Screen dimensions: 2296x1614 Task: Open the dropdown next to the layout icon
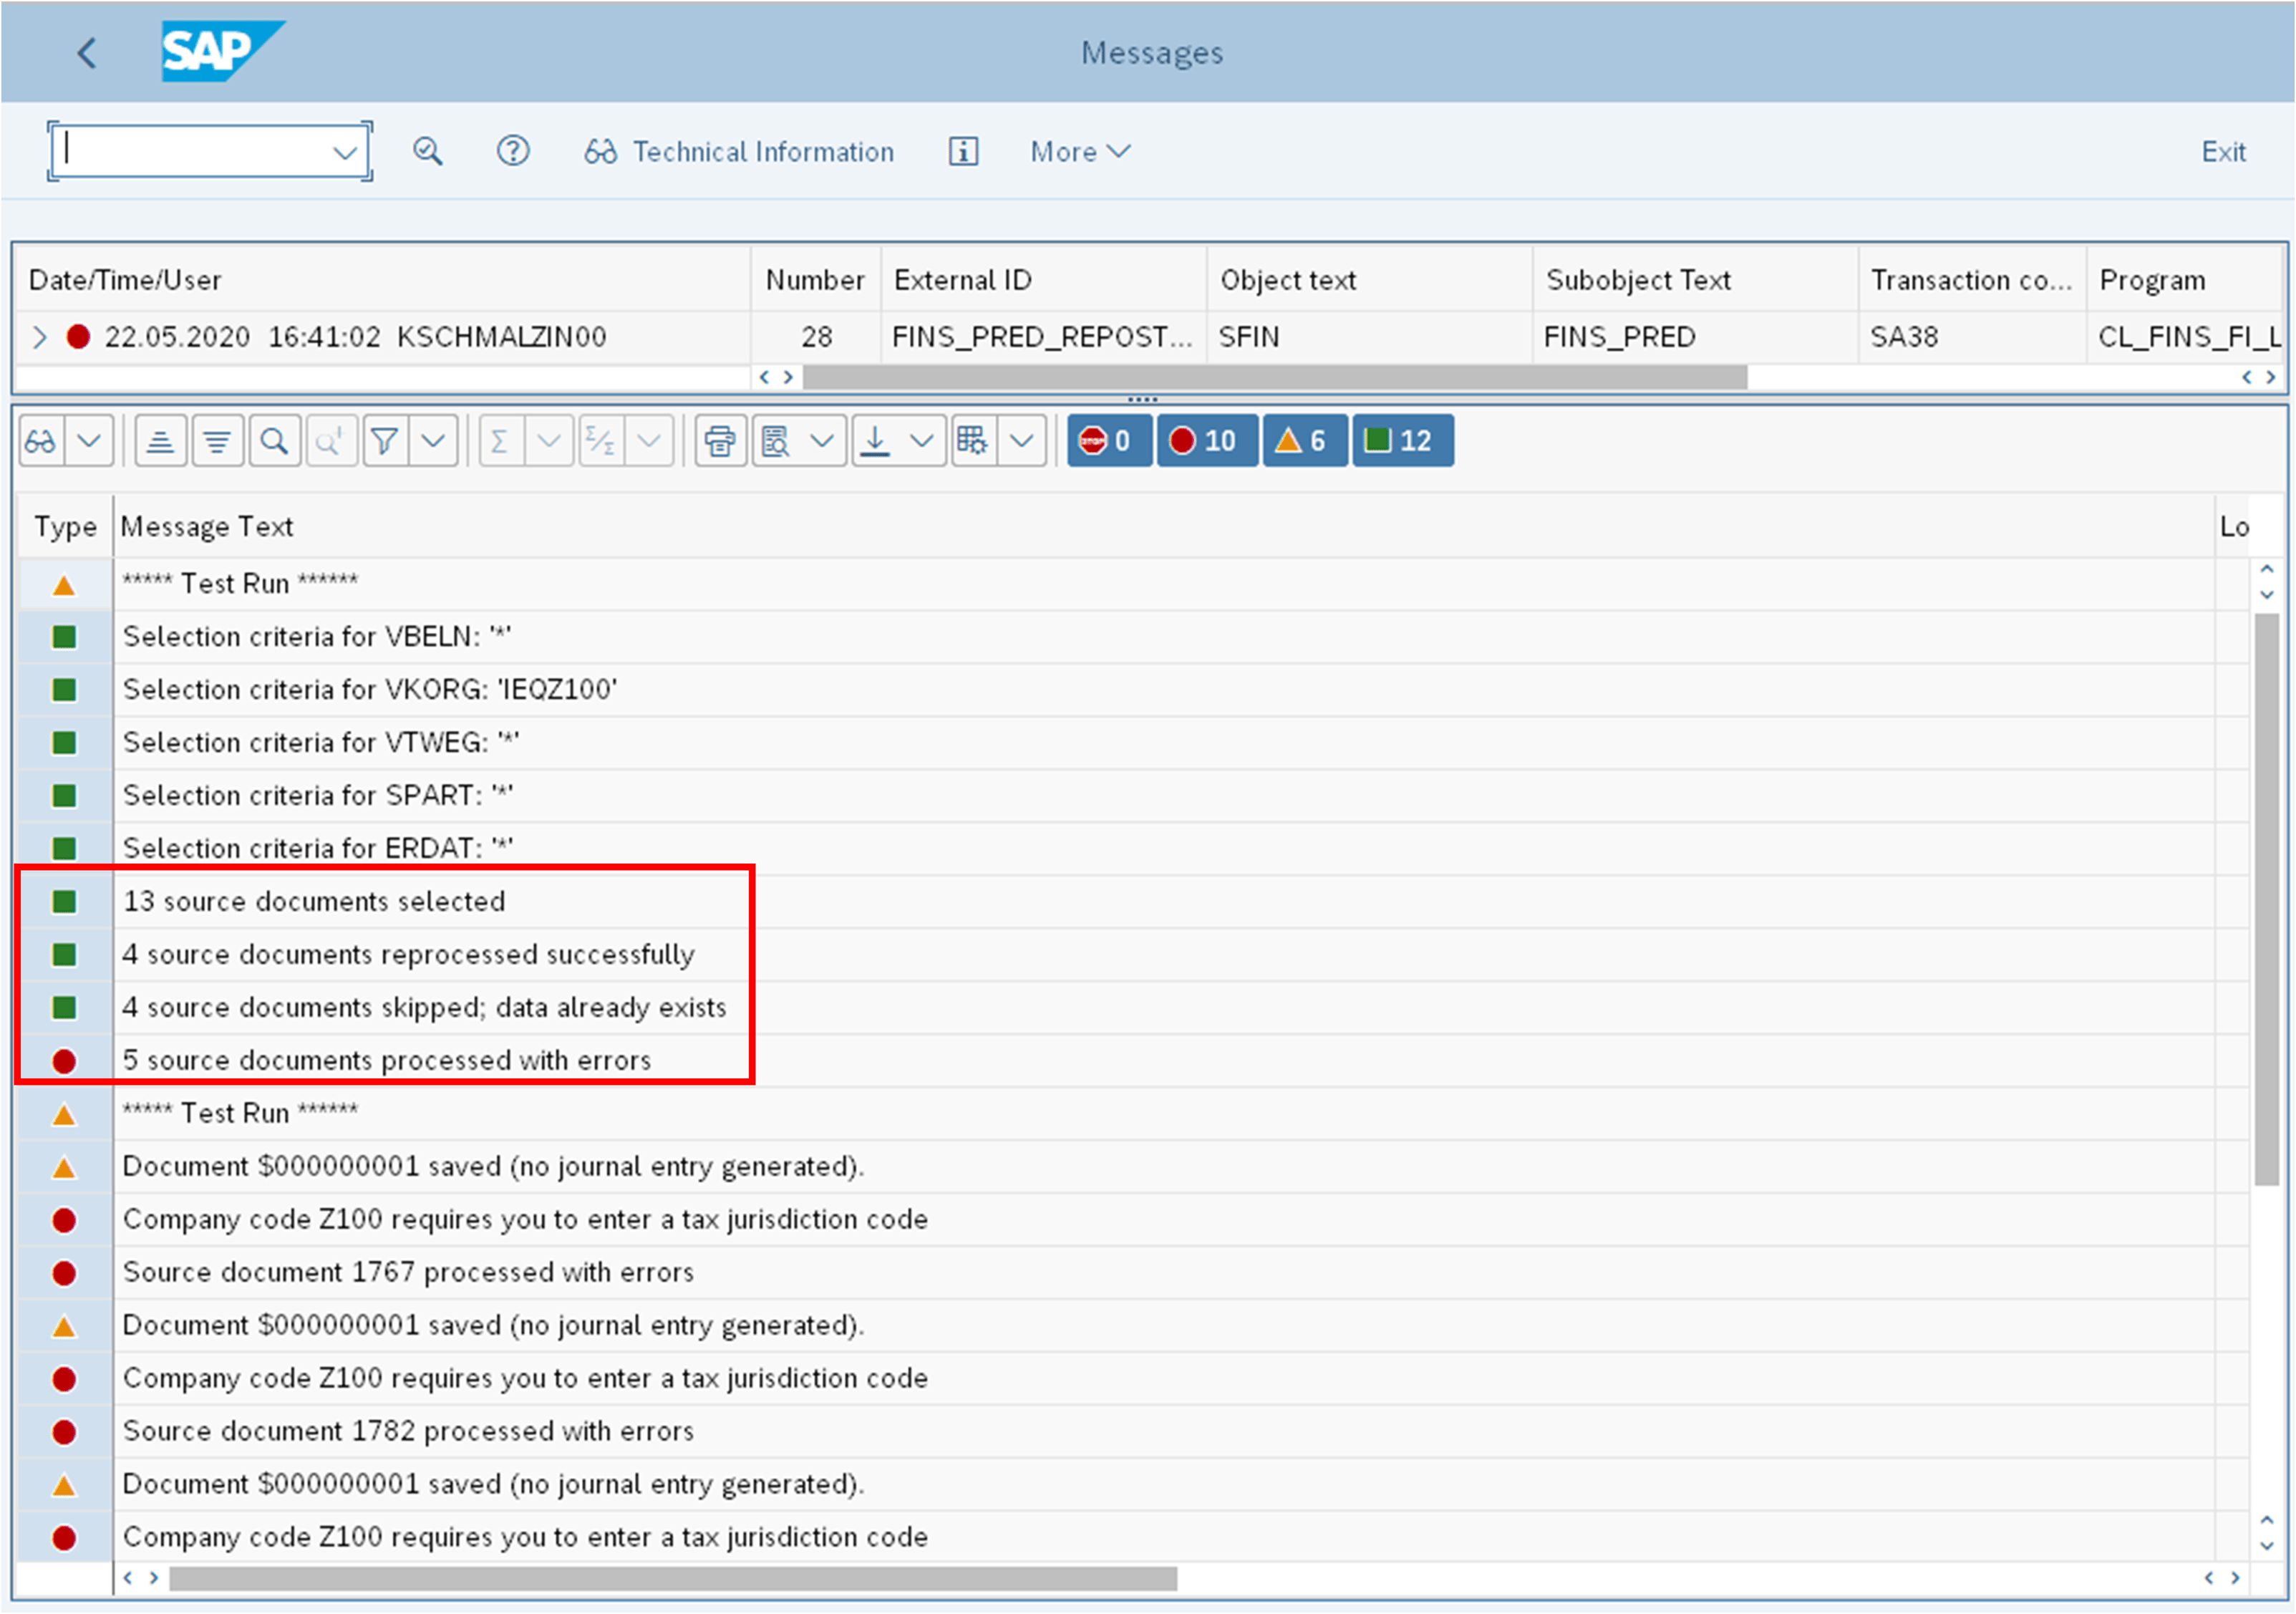coord(1022,440)
